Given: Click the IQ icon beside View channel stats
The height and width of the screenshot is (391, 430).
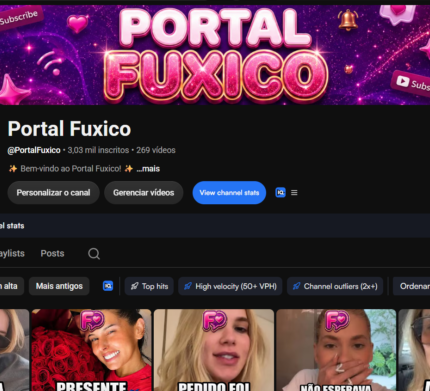Looking at the screenshot, I should (280, 193).
